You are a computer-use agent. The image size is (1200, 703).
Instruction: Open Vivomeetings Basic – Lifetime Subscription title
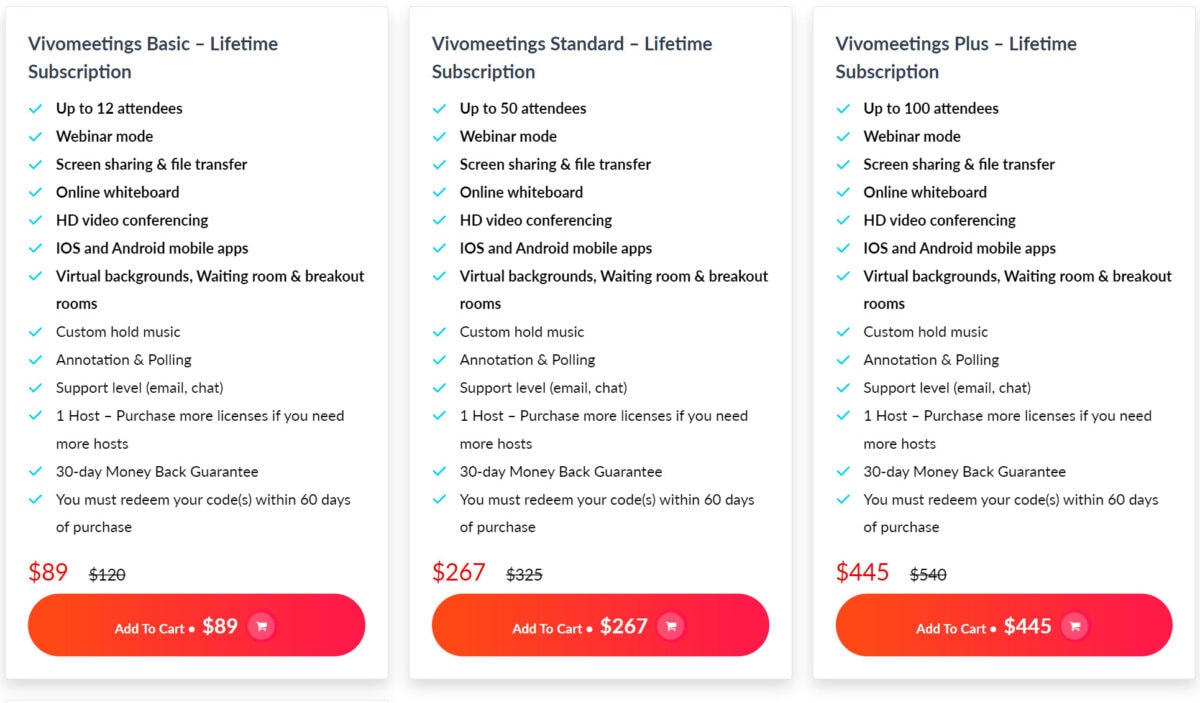(x=153, y=58)
